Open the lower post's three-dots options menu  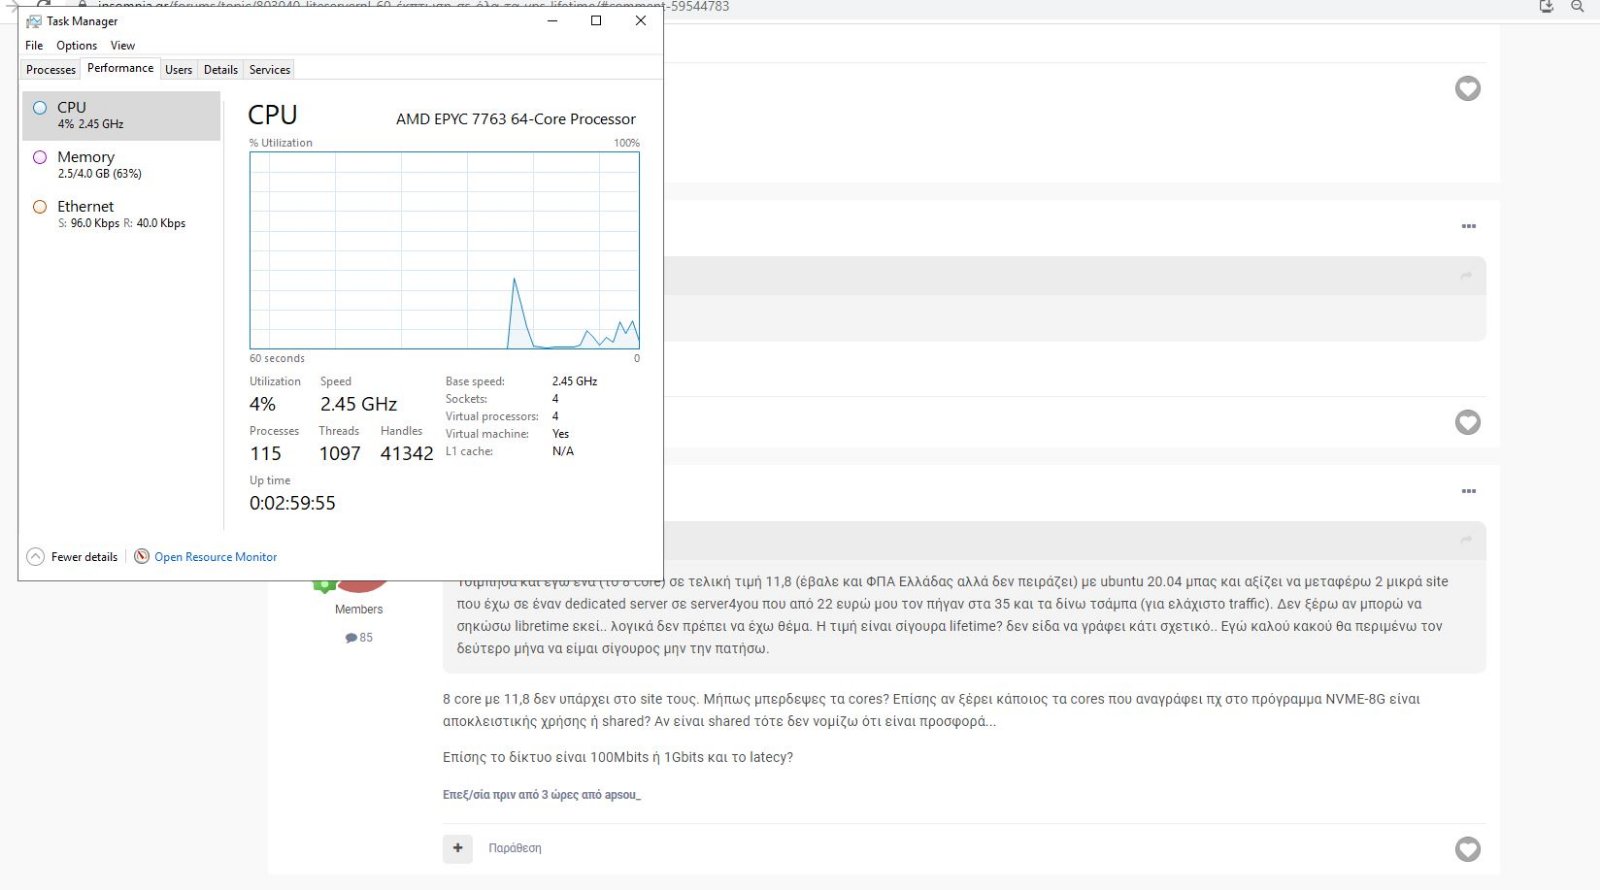pos(1469,491)
